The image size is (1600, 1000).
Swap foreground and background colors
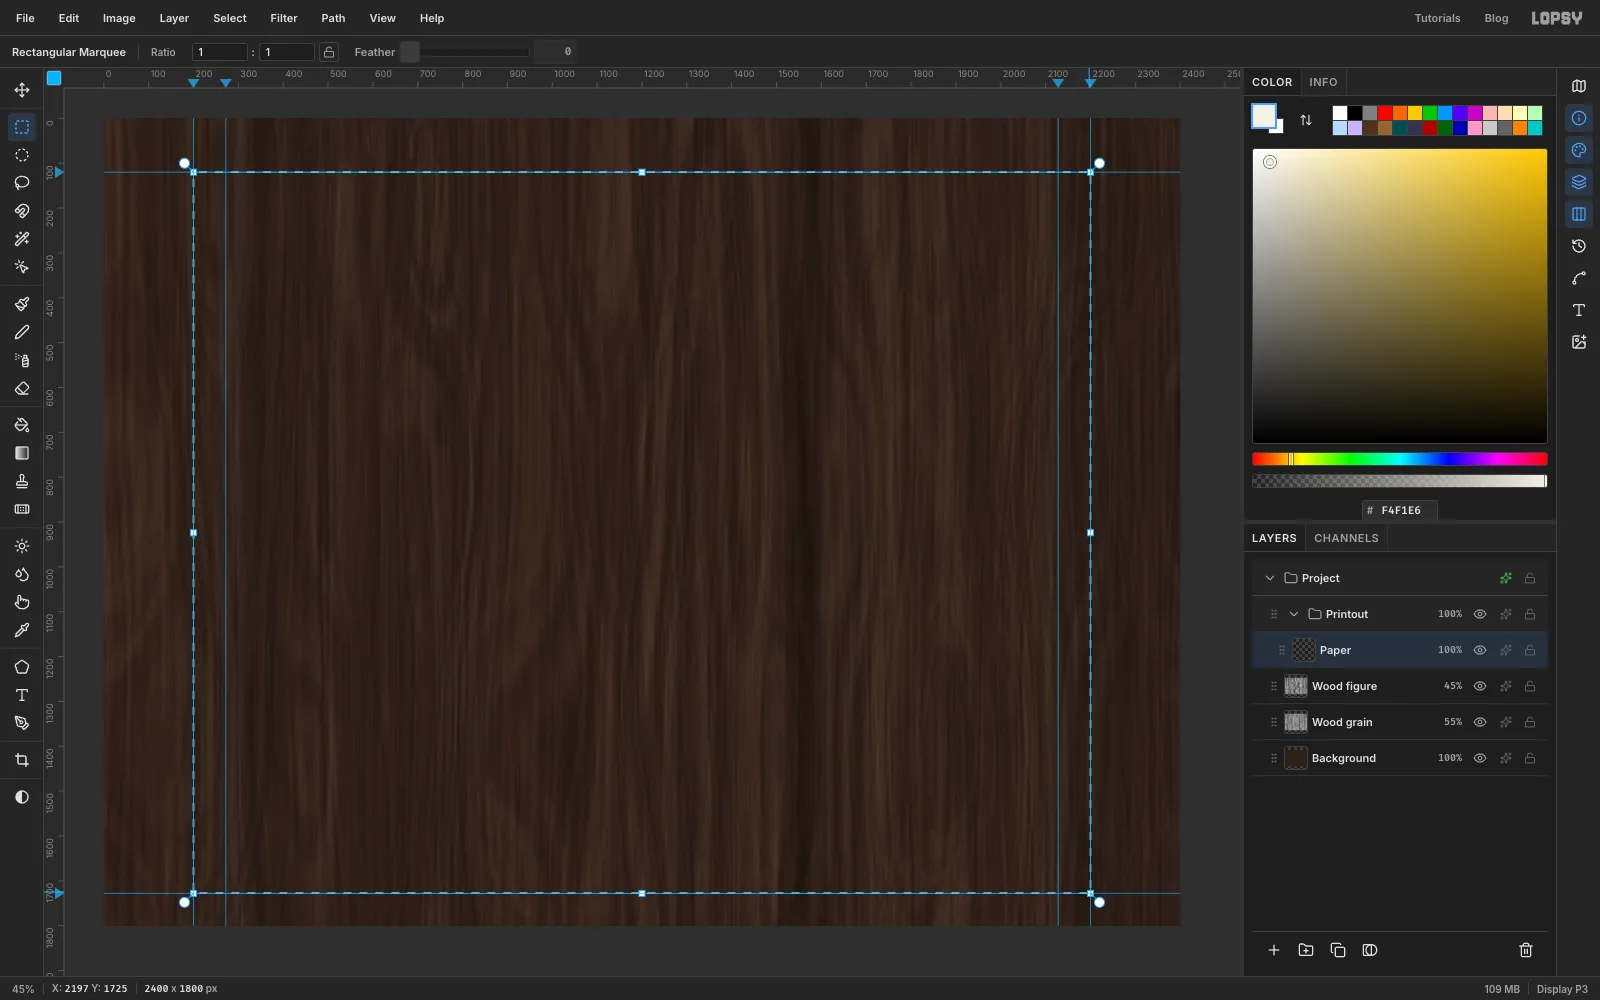click(x=1306, y=120)
